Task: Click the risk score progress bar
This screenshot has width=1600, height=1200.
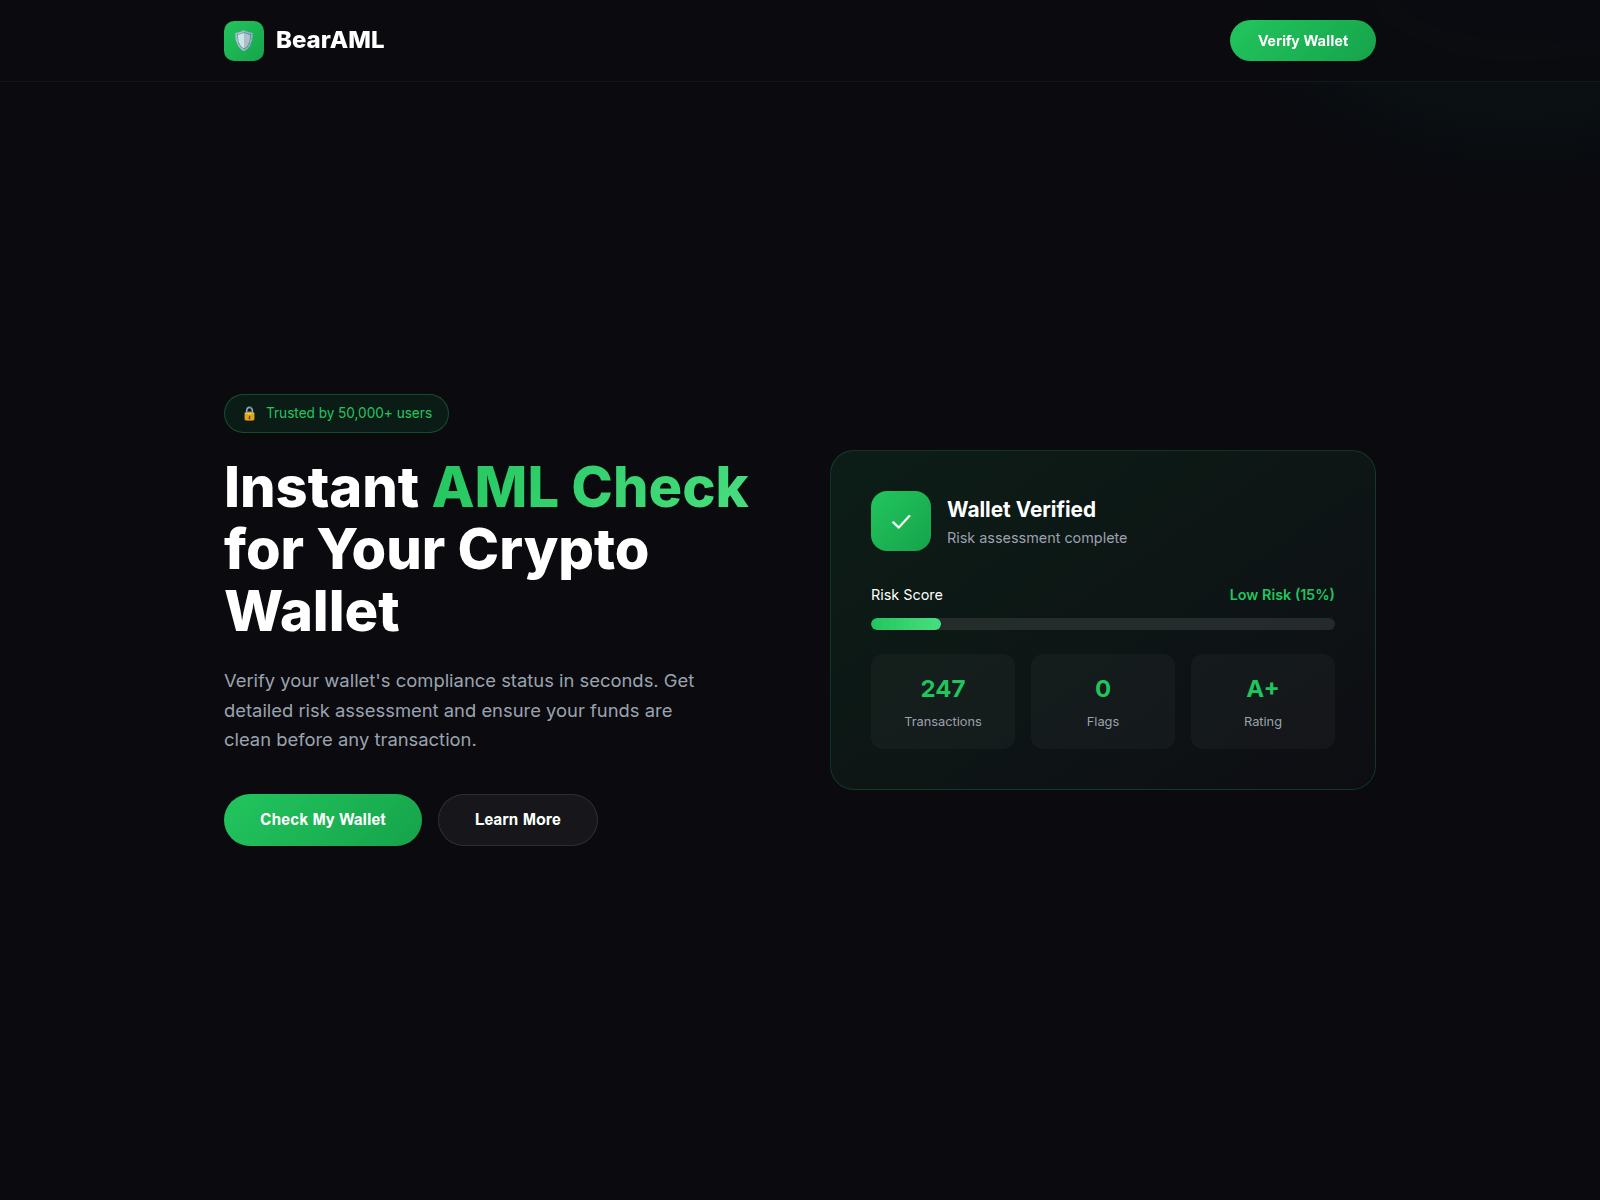Action: click(1103, 624)
